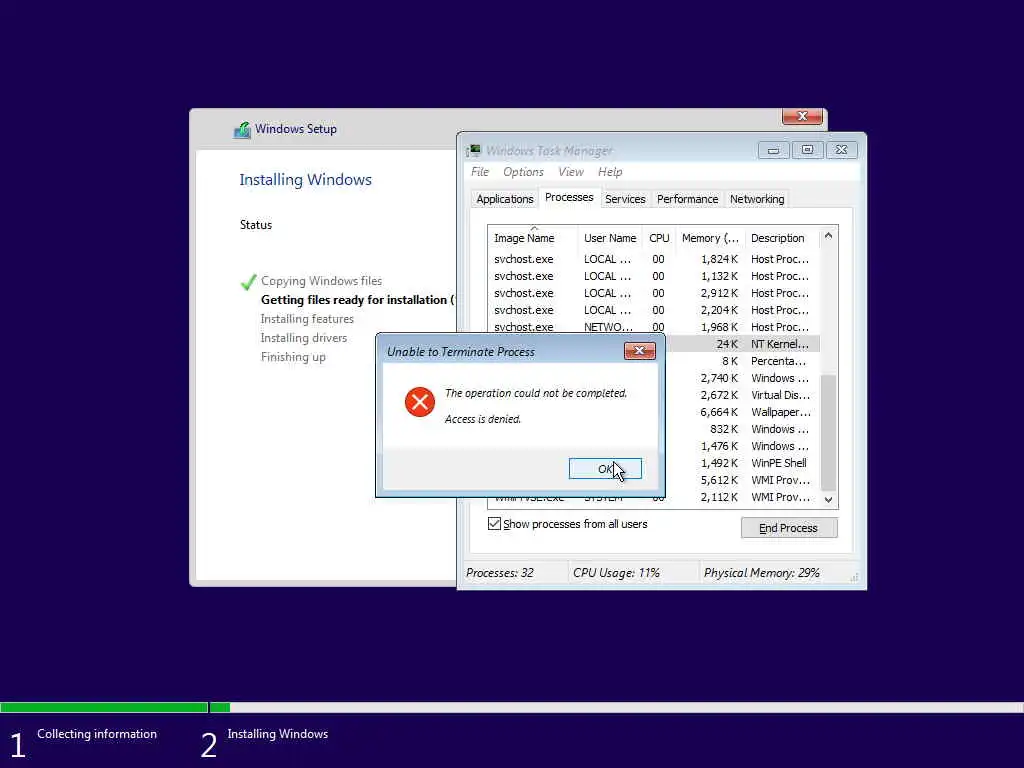Sort by CPU column header
The image size is (1024, 768).
[x=659, y=238]
